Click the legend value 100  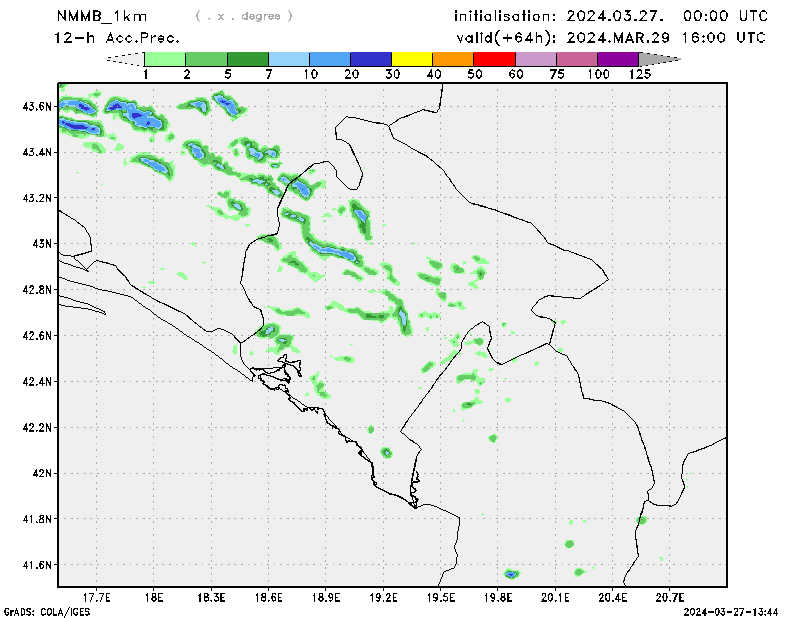pyautogui.click(x=598, y=75)
